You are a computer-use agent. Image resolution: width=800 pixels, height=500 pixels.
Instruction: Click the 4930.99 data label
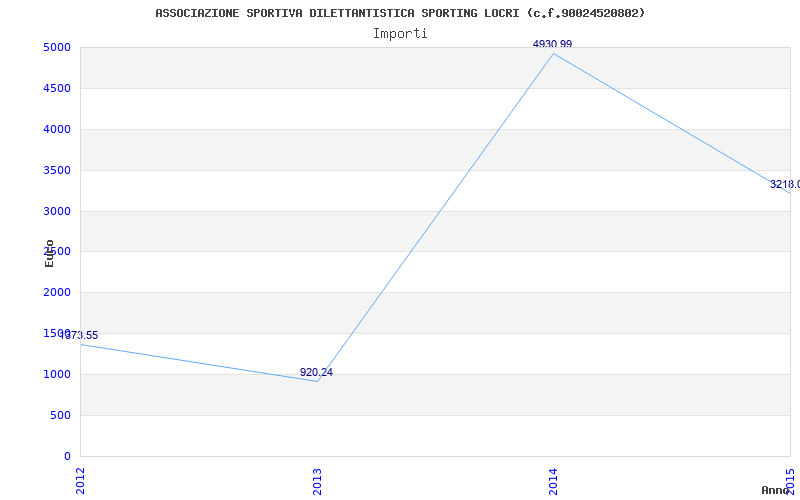coord(552,44)
